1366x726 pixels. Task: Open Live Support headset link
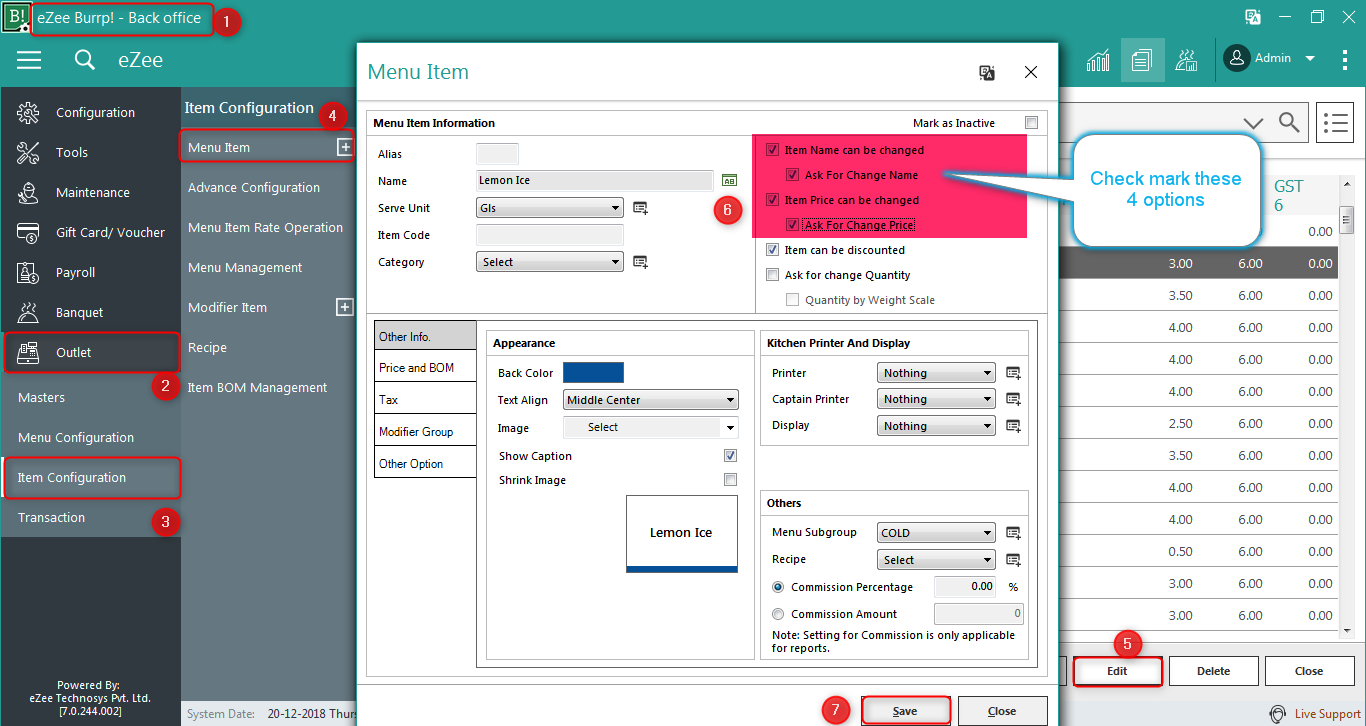1315,714
